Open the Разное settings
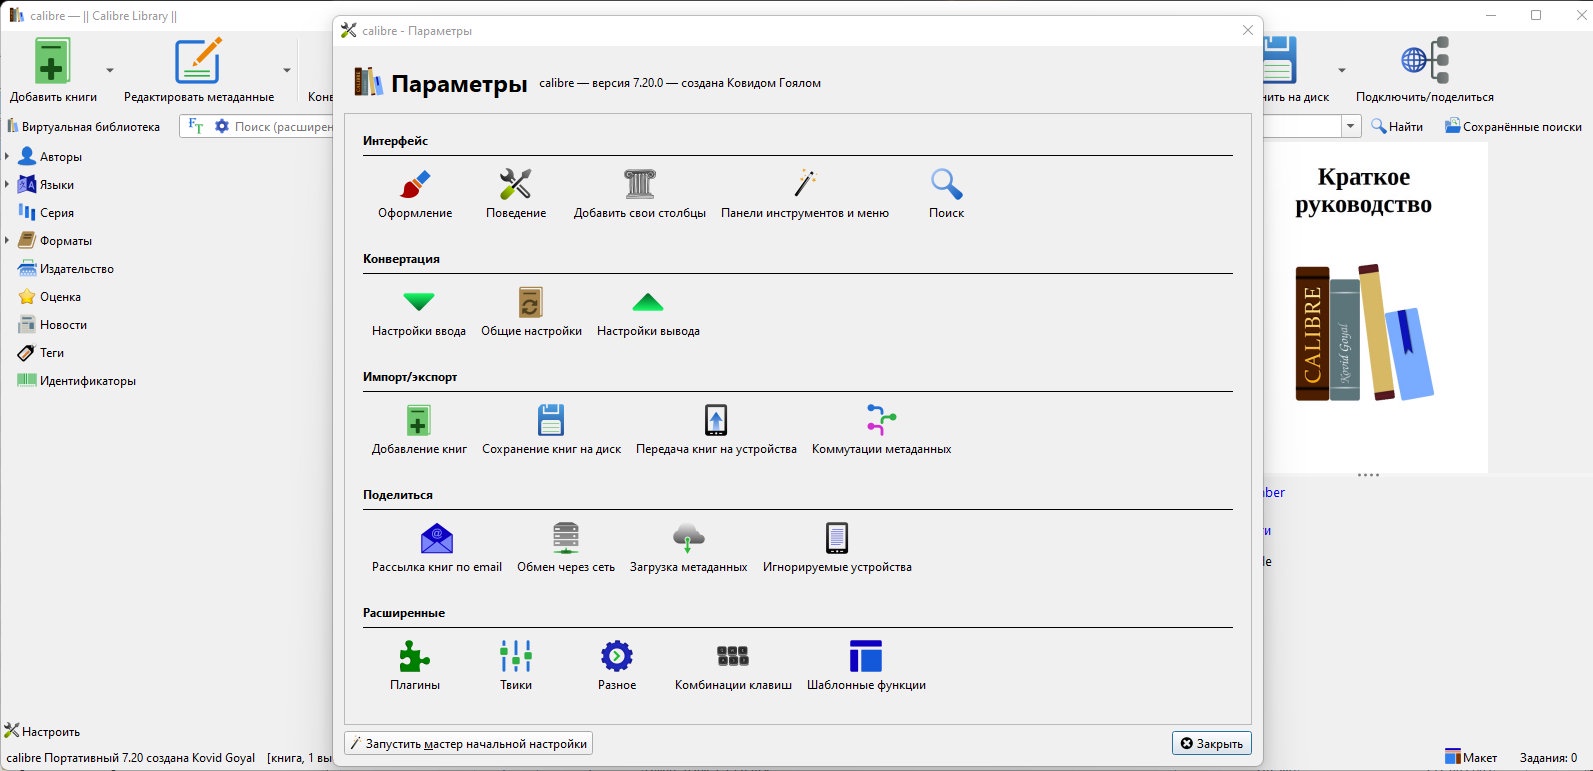This screenshot has width=1593, height=771. [617, 666]
